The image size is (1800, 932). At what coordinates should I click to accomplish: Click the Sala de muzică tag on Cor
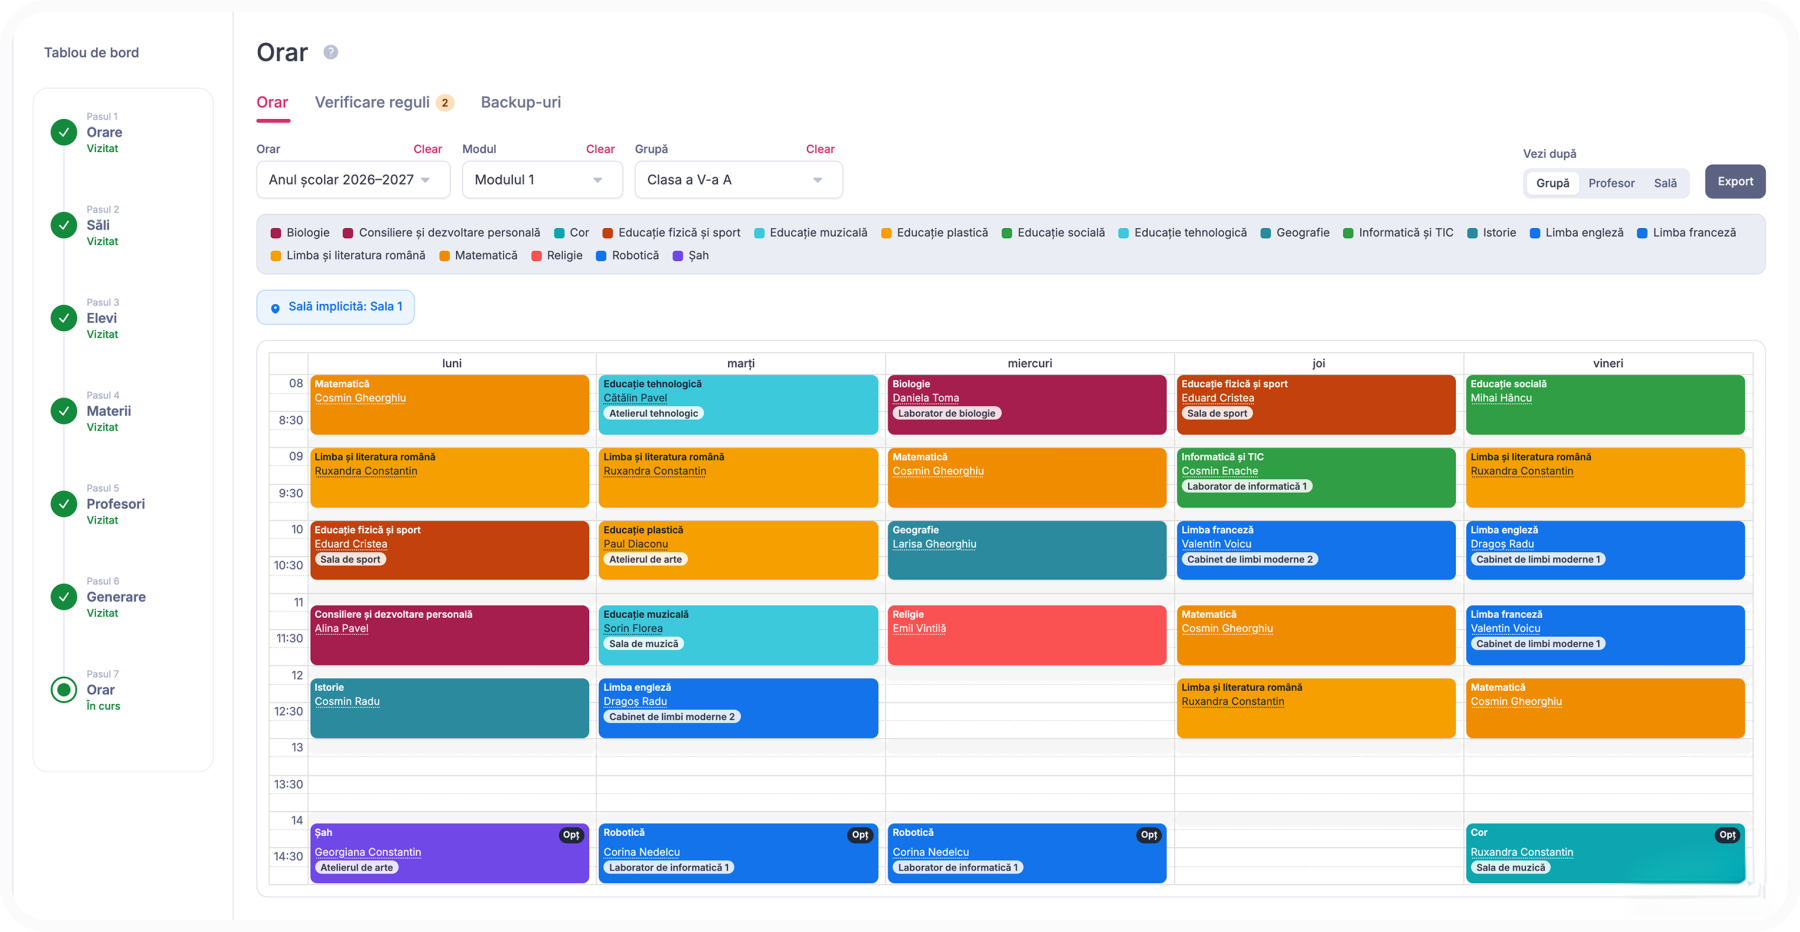1511,867
